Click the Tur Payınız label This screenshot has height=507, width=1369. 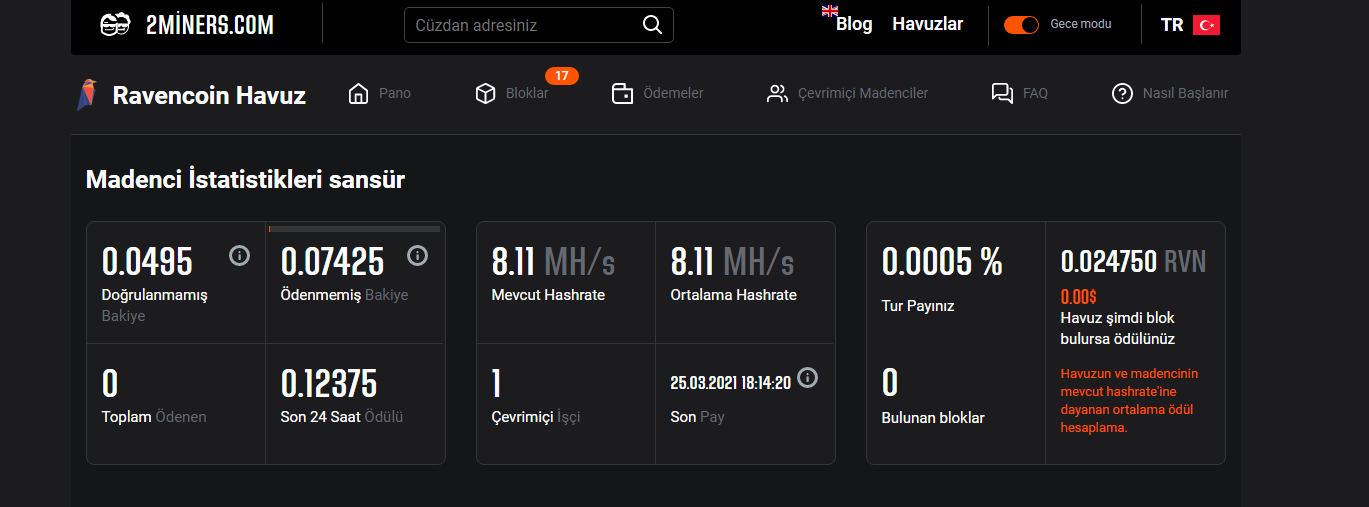(x=918, y=306)
